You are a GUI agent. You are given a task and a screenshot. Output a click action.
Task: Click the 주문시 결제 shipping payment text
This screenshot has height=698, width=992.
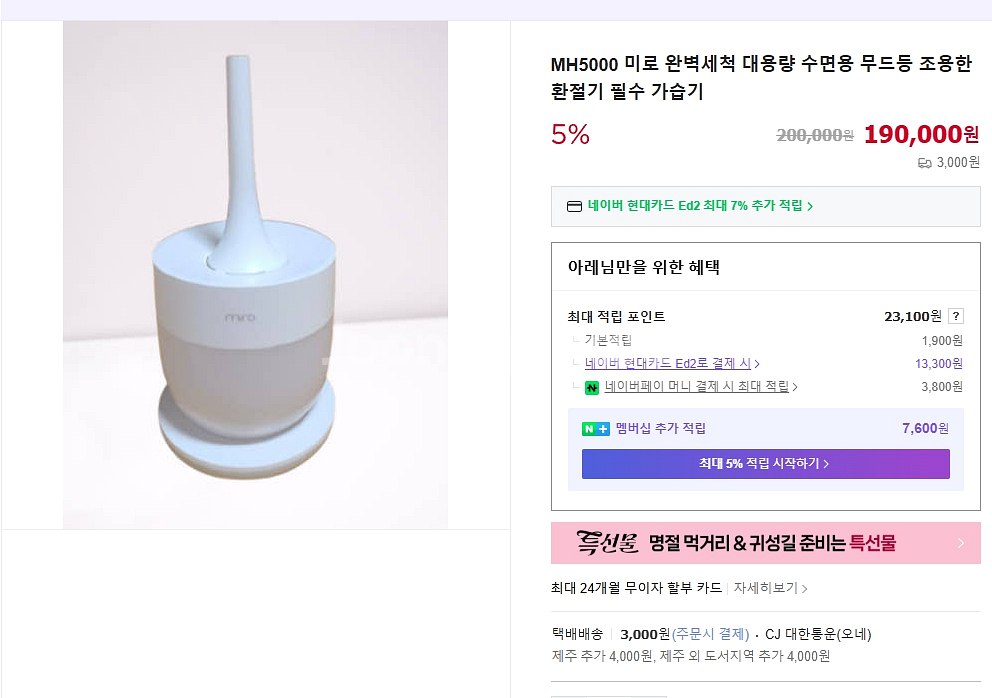click(710, 634)
